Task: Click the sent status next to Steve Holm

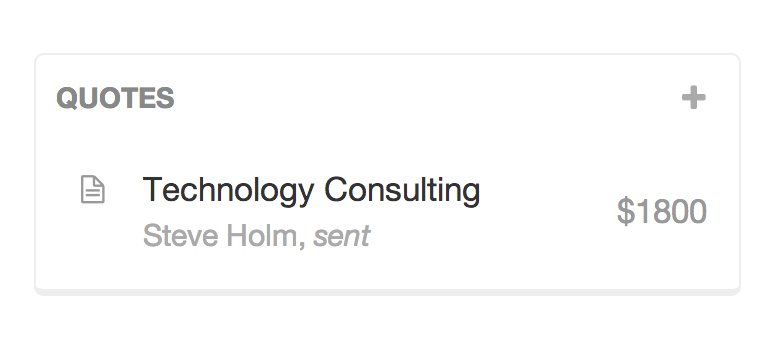Action: 342,236
